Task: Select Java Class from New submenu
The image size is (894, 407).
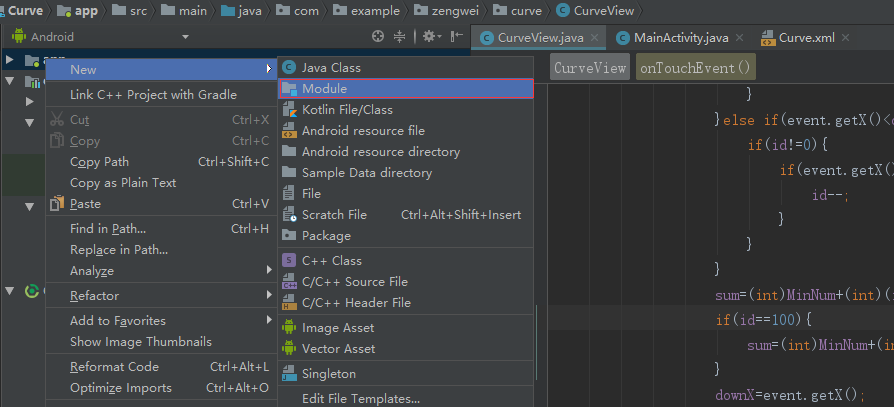Action: click(331, 68)
